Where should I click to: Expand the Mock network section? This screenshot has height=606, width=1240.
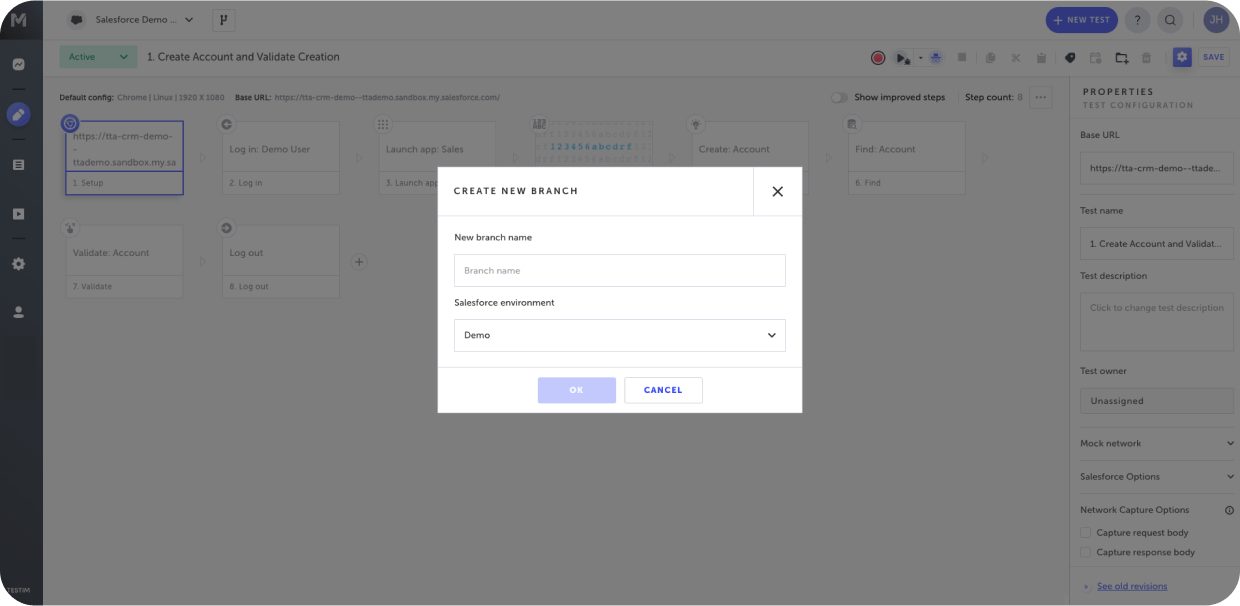tap(1156, 443)
